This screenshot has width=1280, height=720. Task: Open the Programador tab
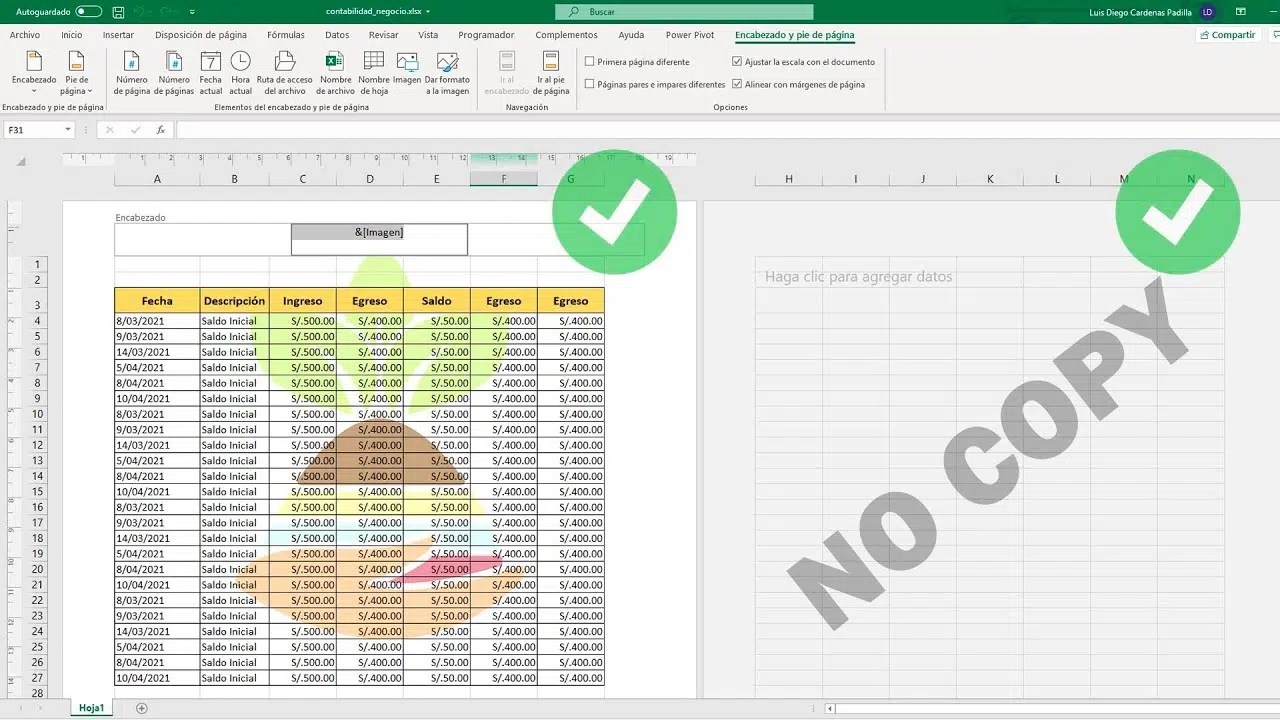coord(487,35)
